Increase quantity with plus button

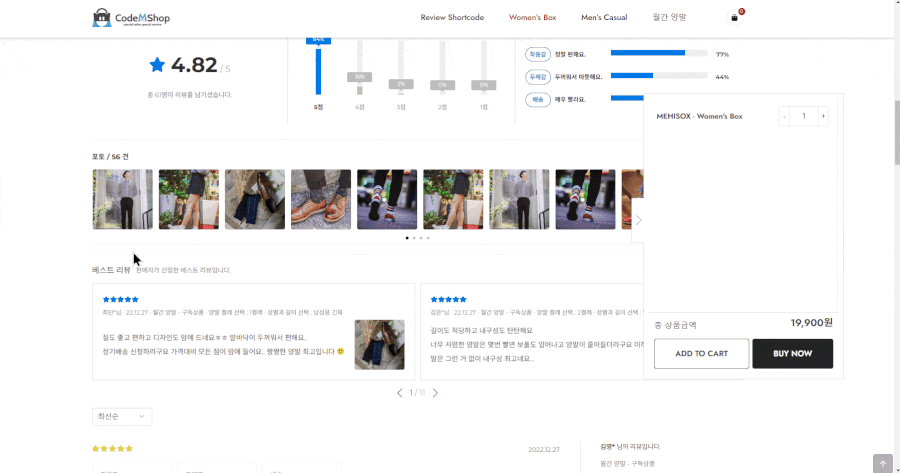click(x=823, y=116)
